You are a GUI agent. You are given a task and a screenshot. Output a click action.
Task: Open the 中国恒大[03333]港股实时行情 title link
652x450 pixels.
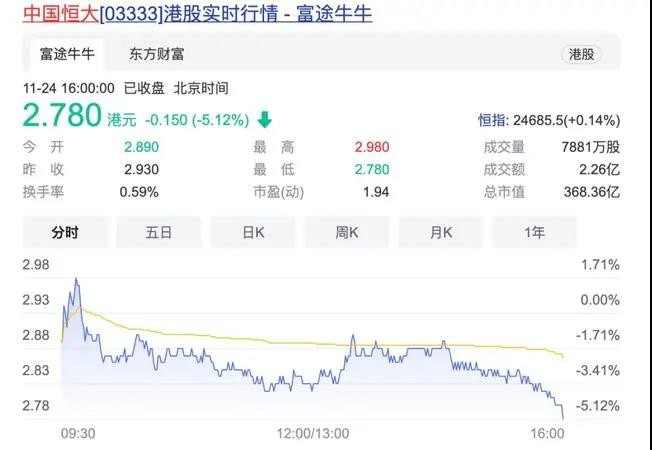point(197,14)
